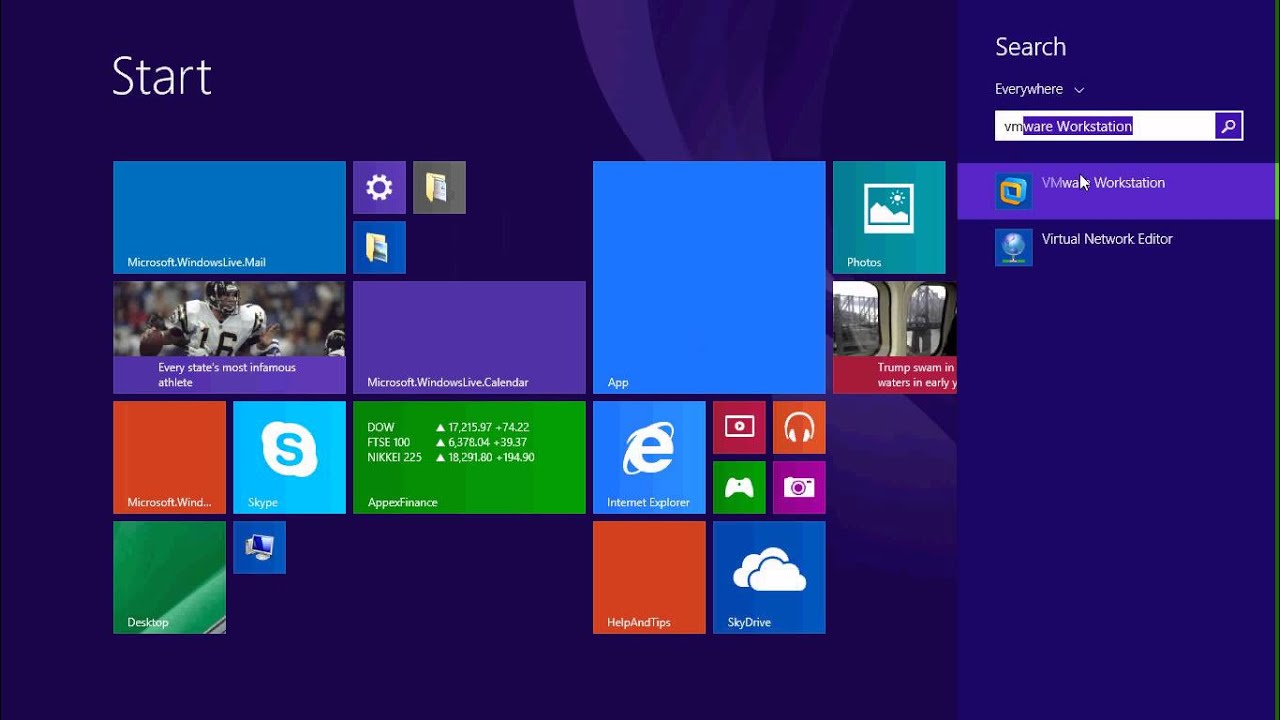The height and width of the screenshot is (720, 1280).
Task: Open the Photos tile
Action: [x=889, y=217]
